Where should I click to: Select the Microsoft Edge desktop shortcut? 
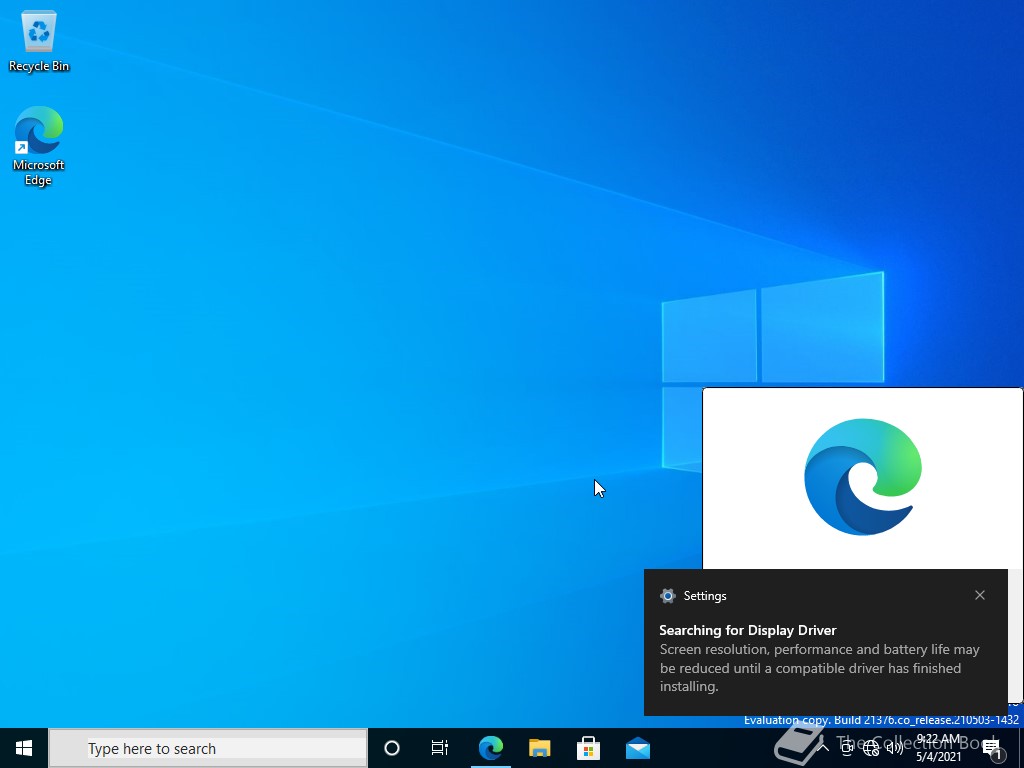39,146
